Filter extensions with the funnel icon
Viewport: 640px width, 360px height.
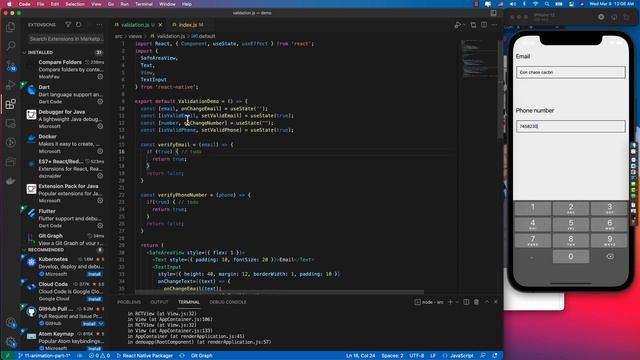(x=68, y=25)
